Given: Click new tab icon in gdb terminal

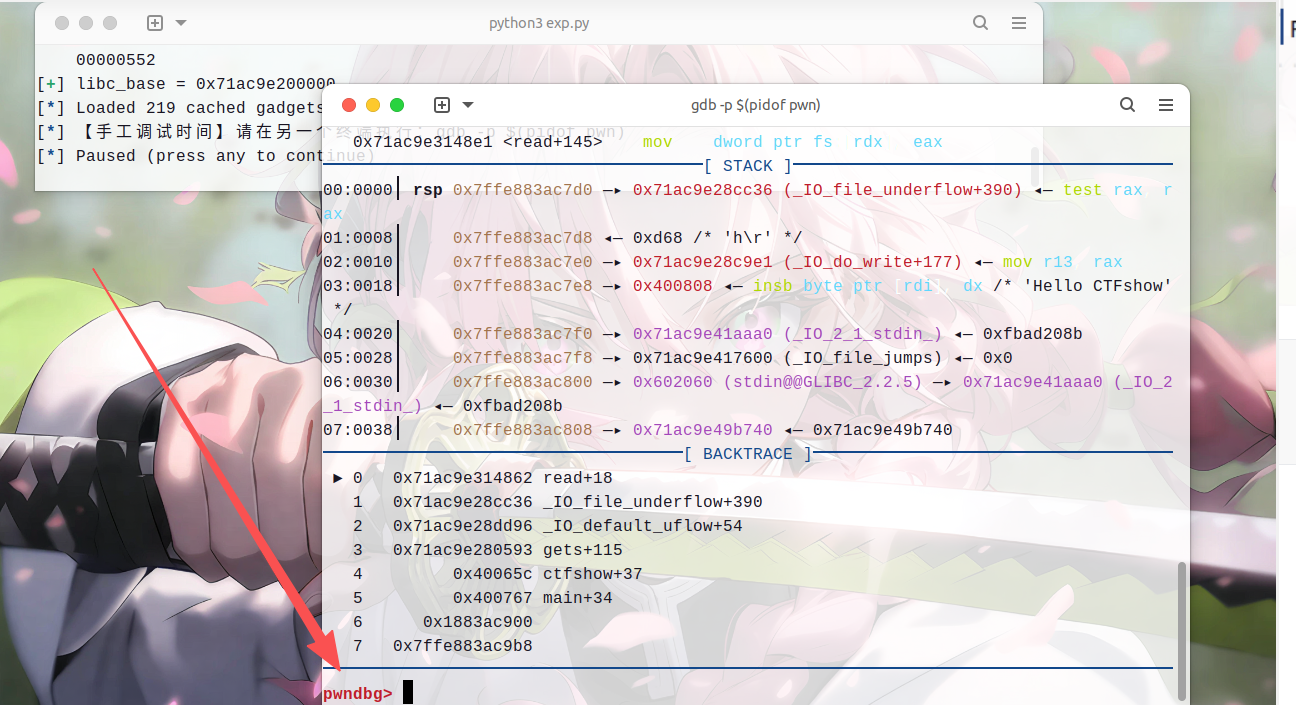Looking at the screenshot, I should [442, 105].
